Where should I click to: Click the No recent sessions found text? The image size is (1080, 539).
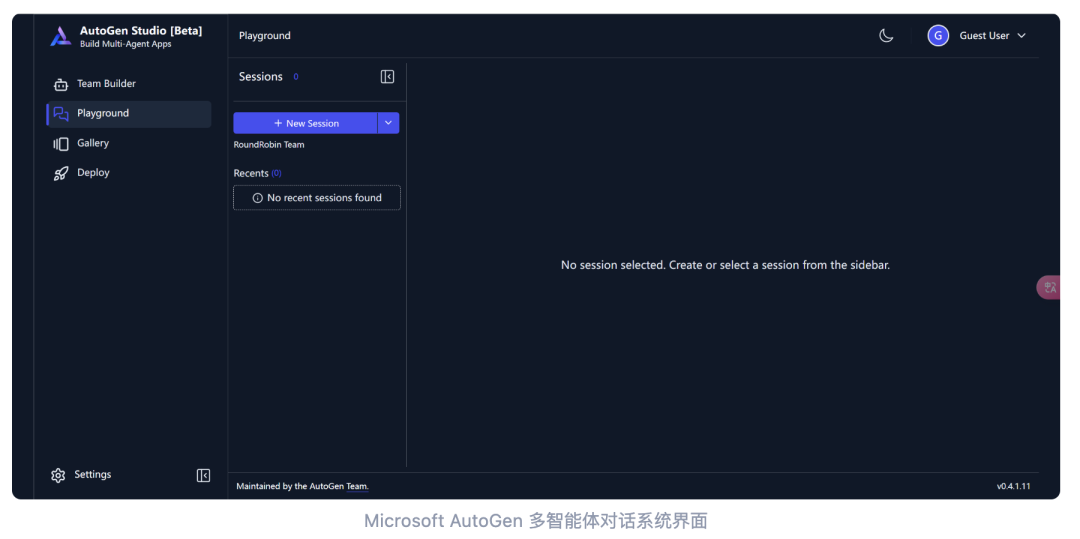click(324, 198)
